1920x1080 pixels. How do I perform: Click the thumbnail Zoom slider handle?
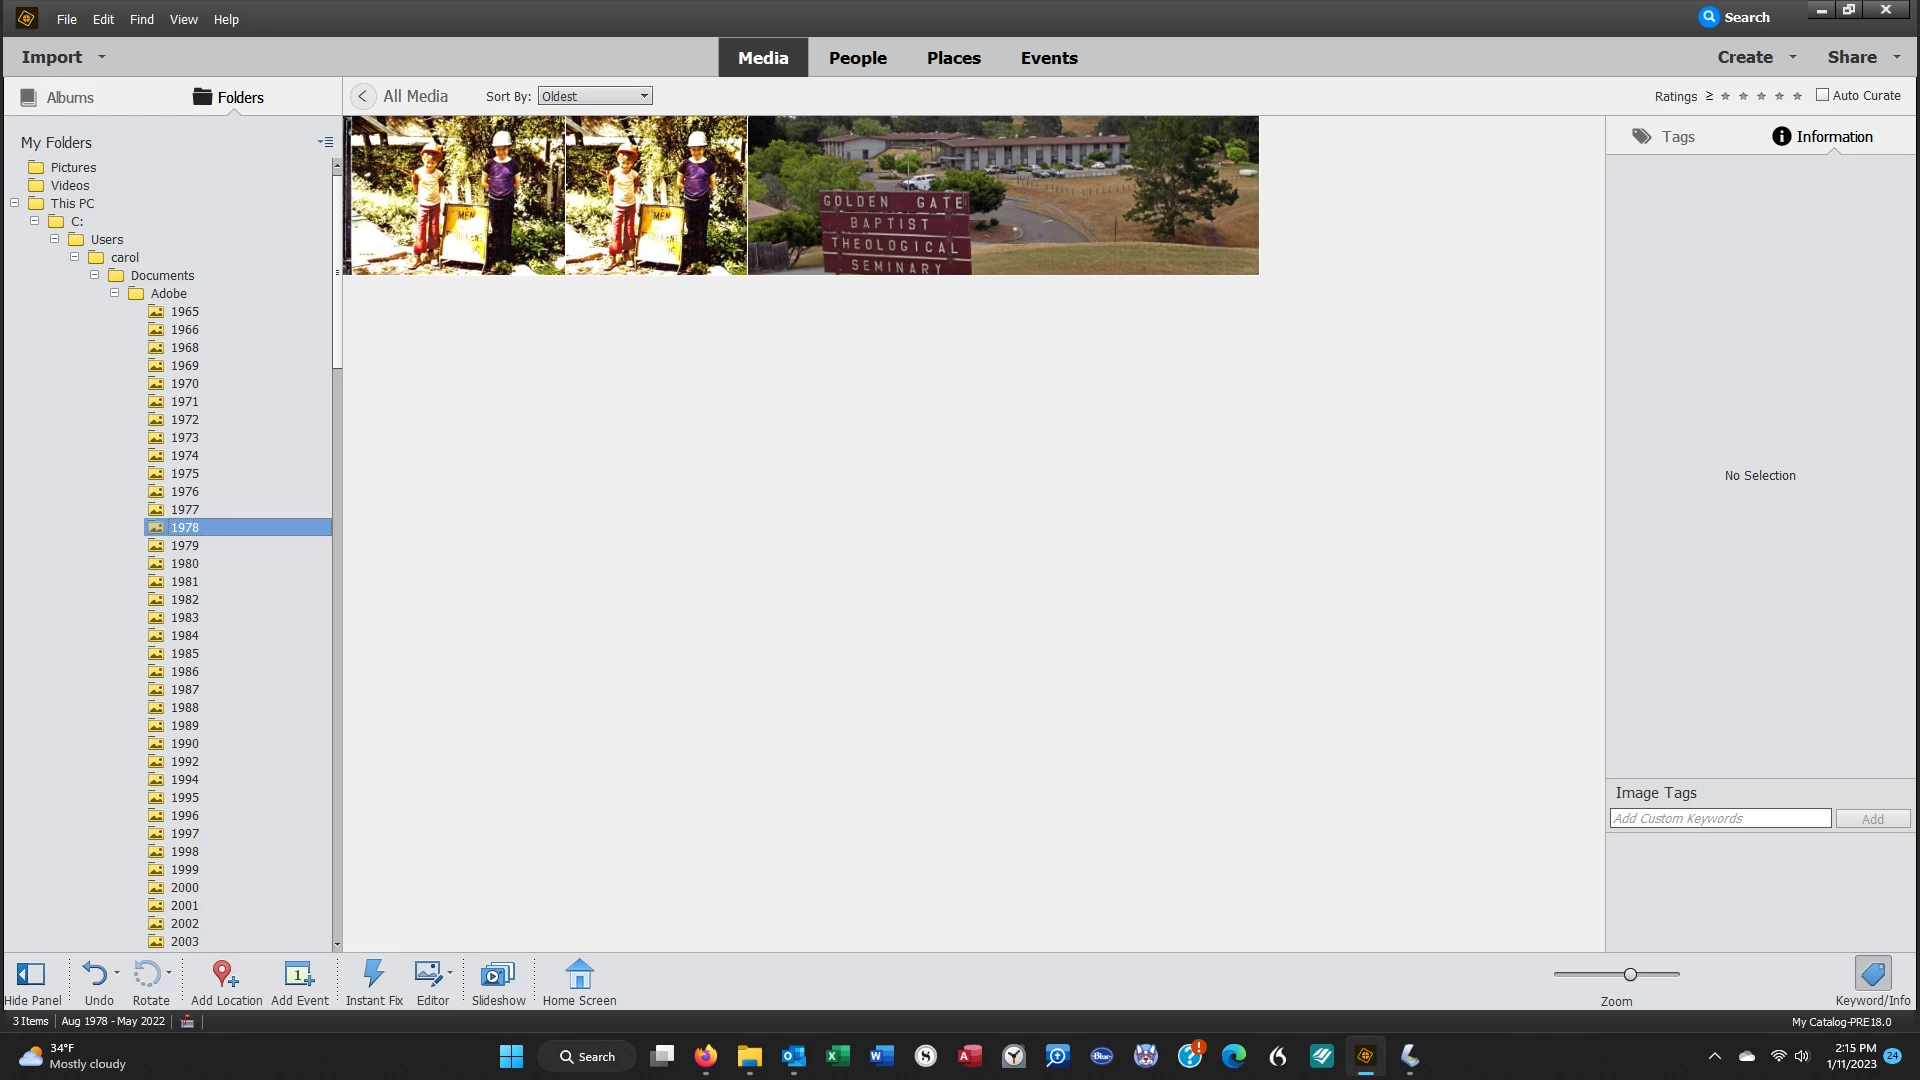pos(1630,974)
